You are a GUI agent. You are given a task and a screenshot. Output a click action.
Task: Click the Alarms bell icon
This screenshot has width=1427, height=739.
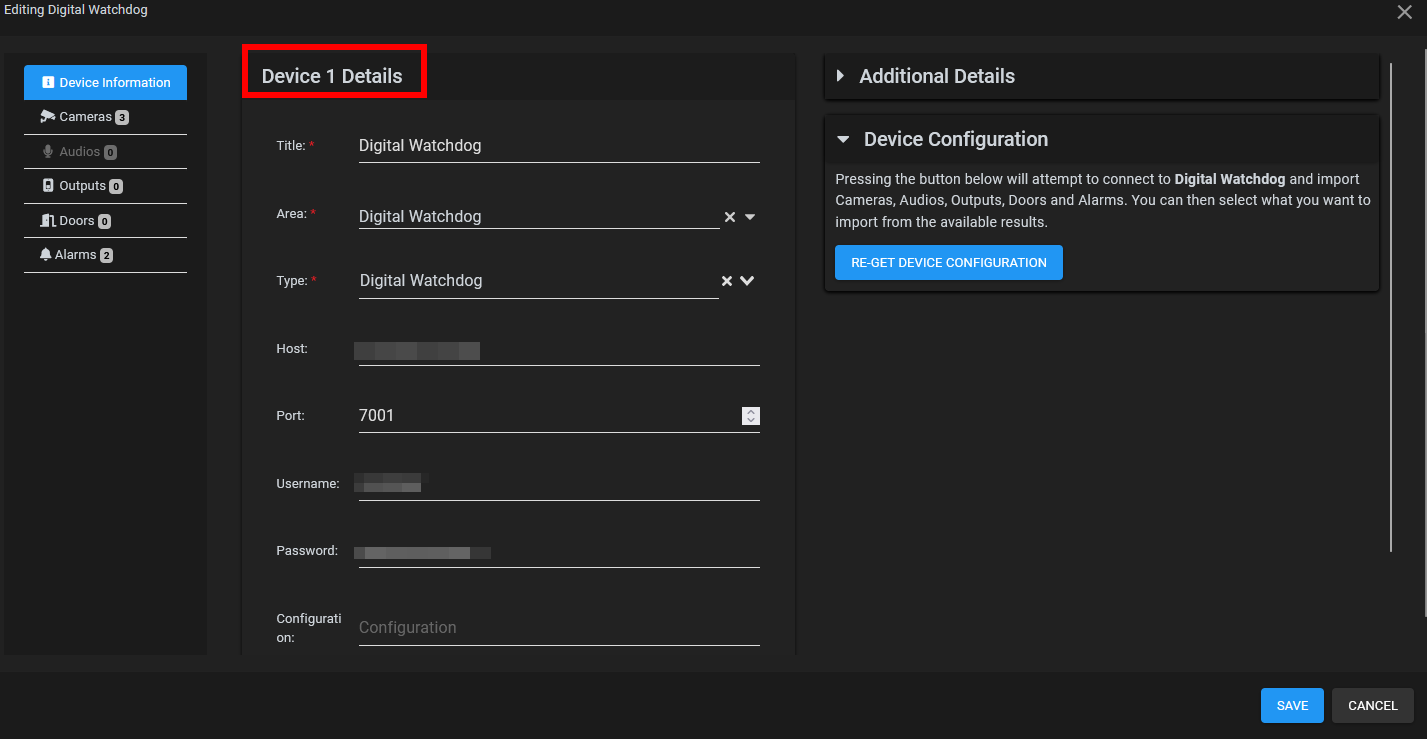[x=49, y=254]
